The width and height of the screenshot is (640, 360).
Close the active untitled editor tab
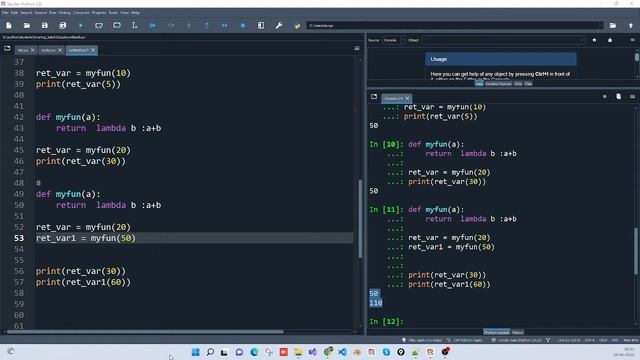click(x=93, y=50)
